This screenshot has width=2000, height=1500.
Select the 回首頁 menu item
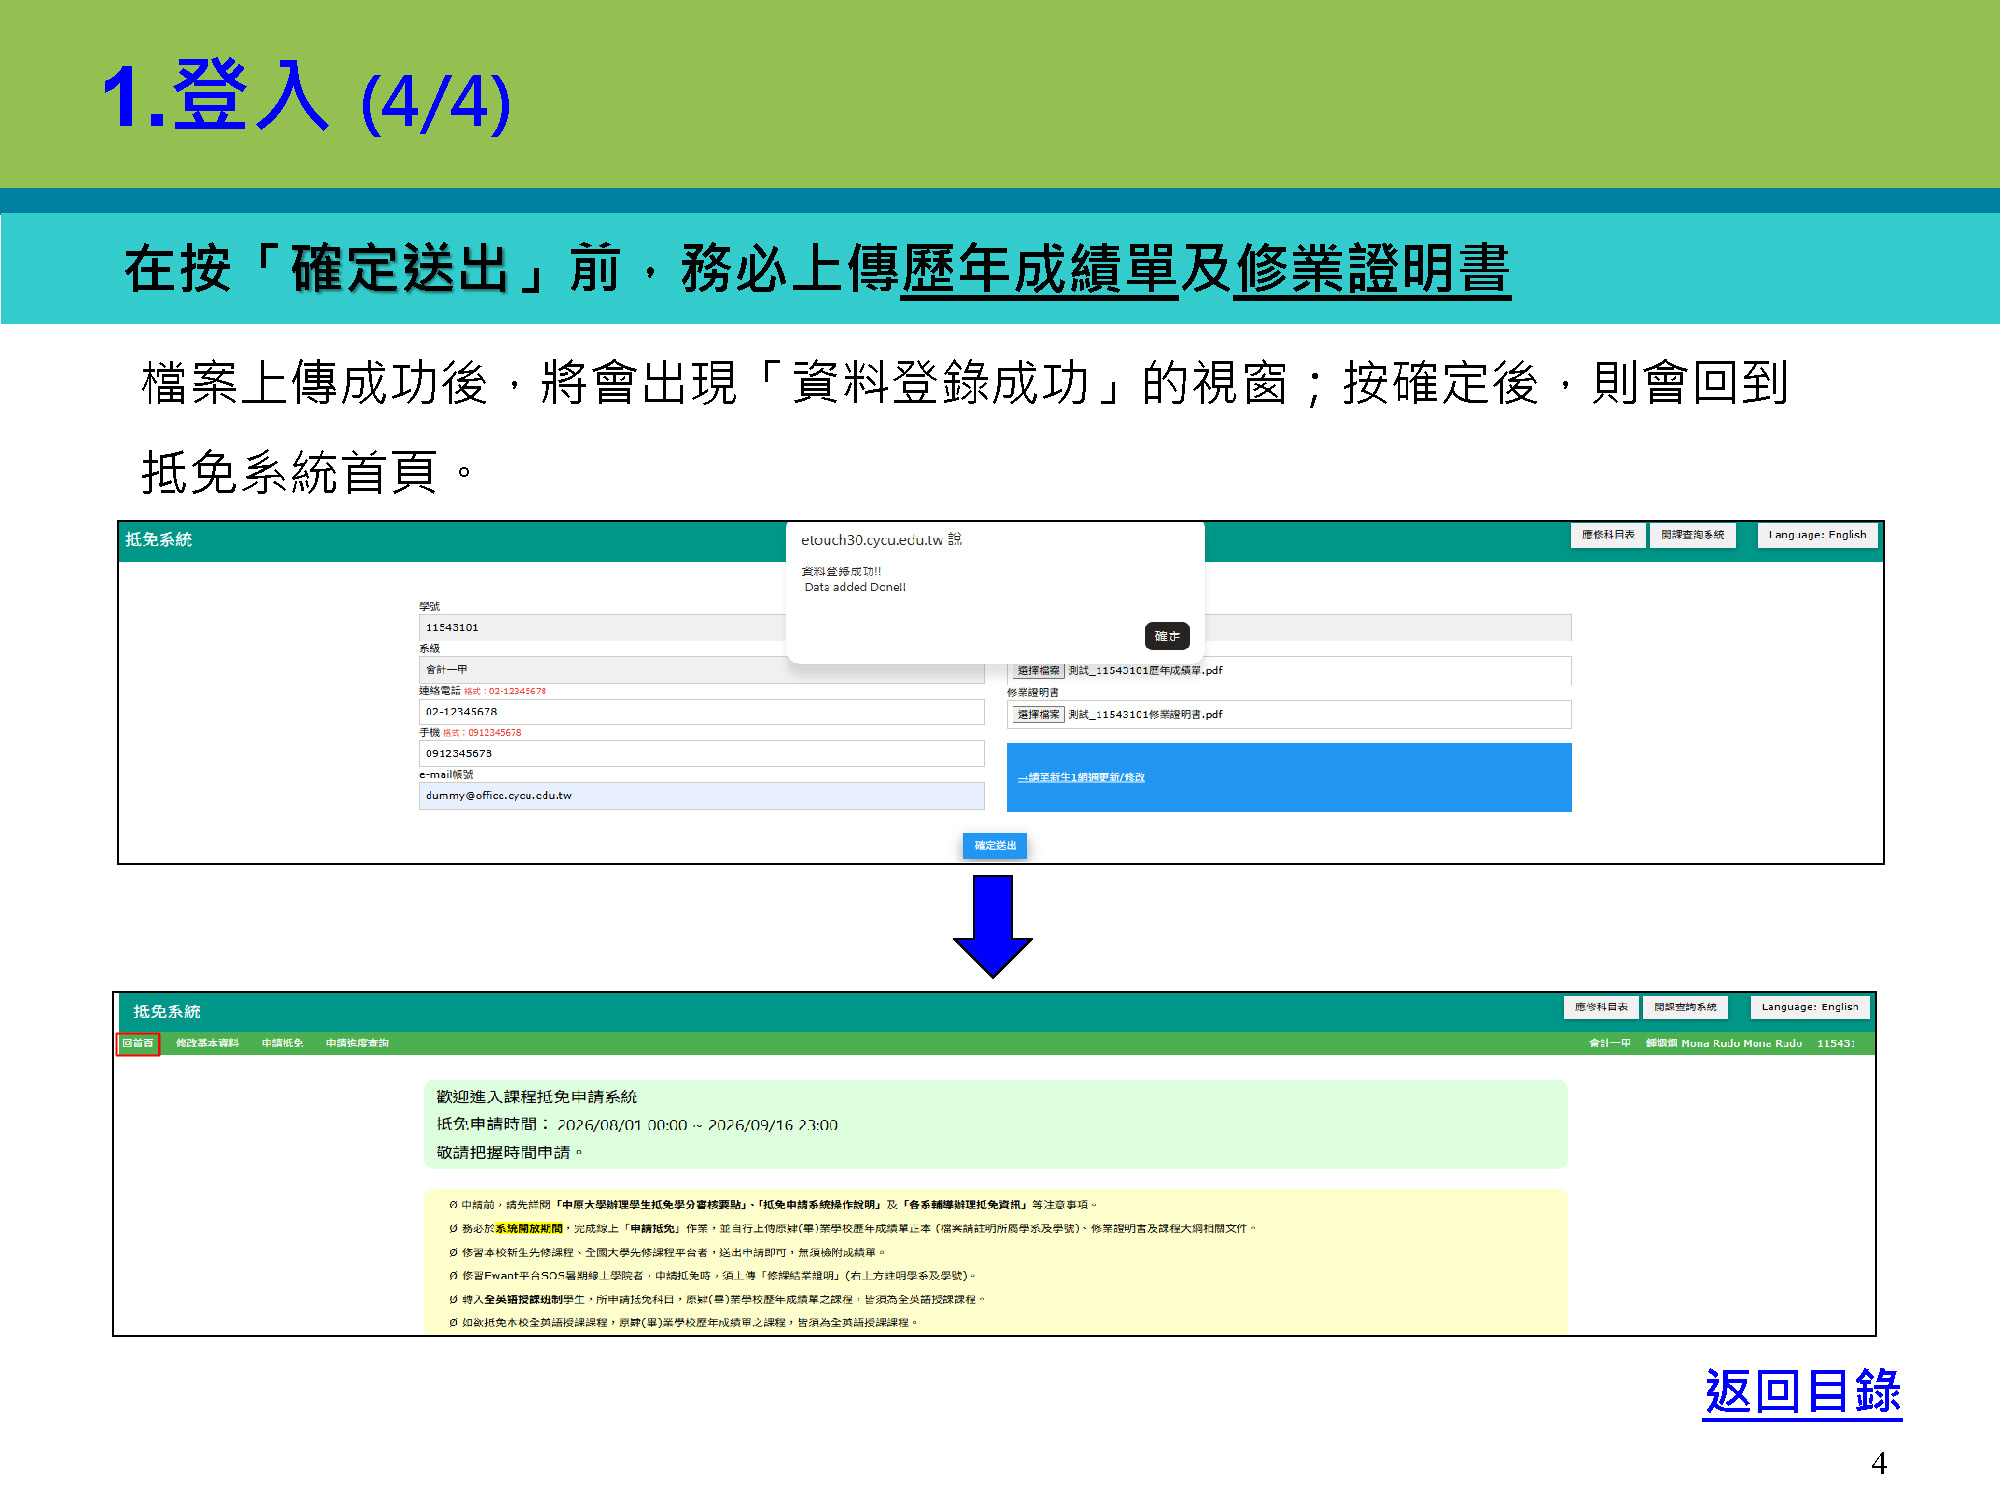point(138,1044)
